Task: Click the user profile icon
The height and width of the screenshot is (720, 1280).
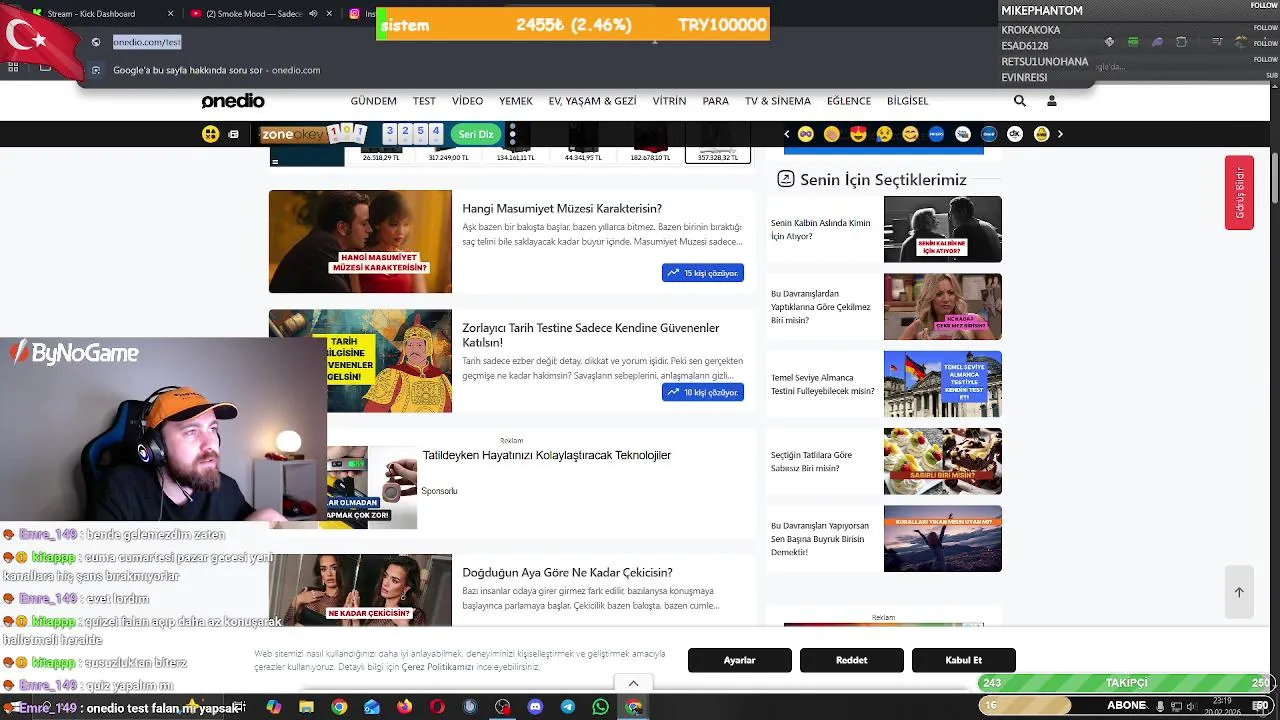Action: point(1052,101)
